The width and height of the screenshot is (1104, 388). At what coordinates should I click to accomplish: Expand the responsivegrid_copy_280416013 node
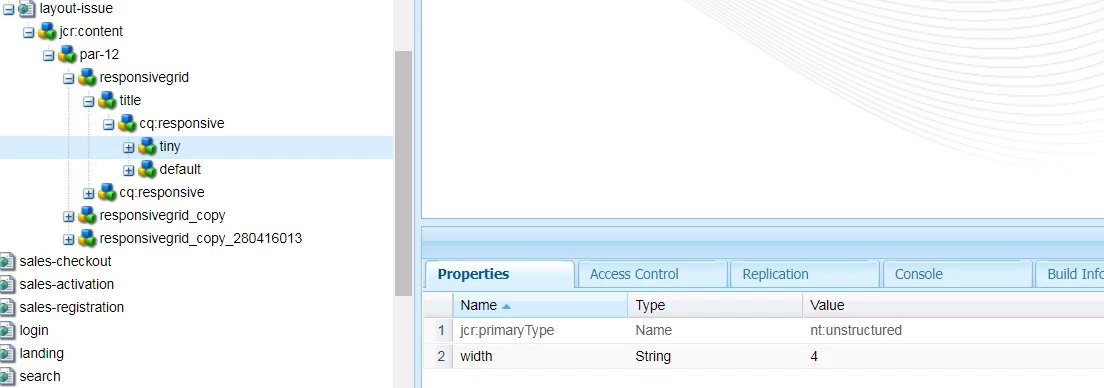click(68, 239)
